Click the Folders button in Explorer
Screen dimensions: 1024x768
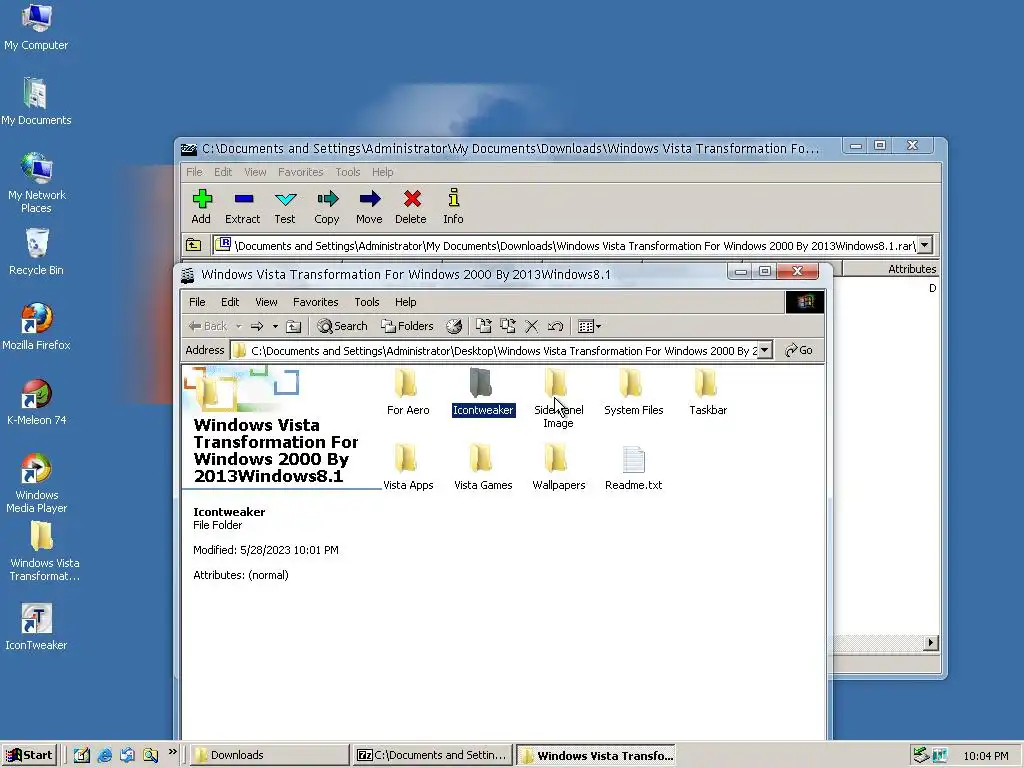(x=408, y=326)
